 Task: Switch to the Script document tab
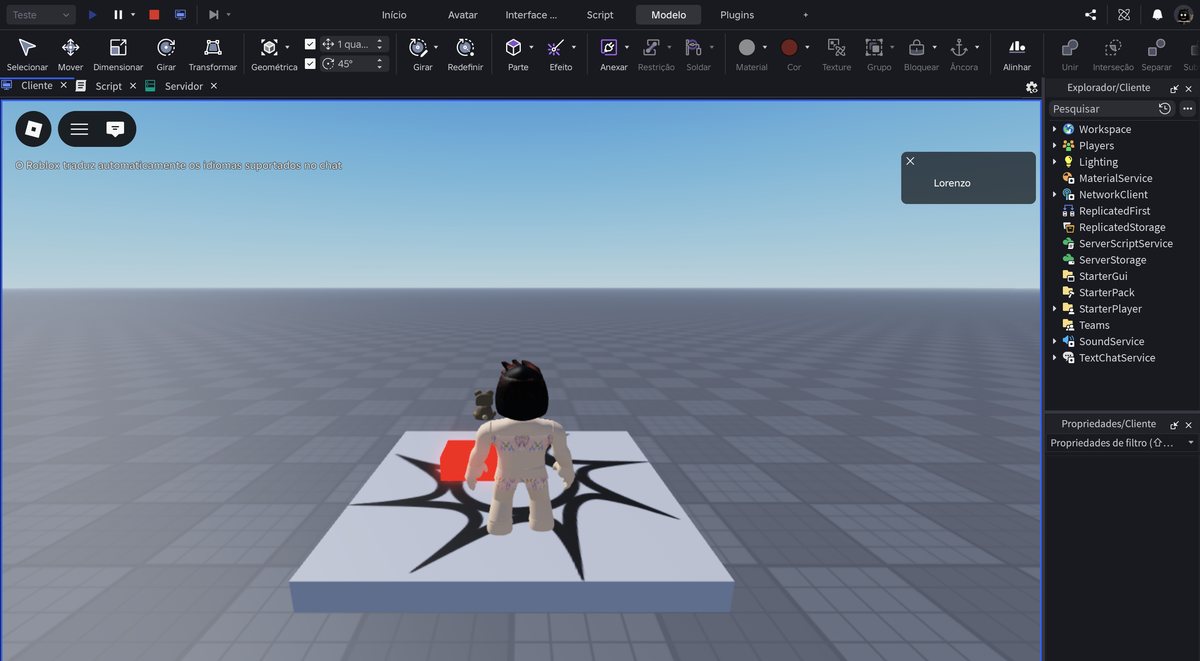[108, 86]
